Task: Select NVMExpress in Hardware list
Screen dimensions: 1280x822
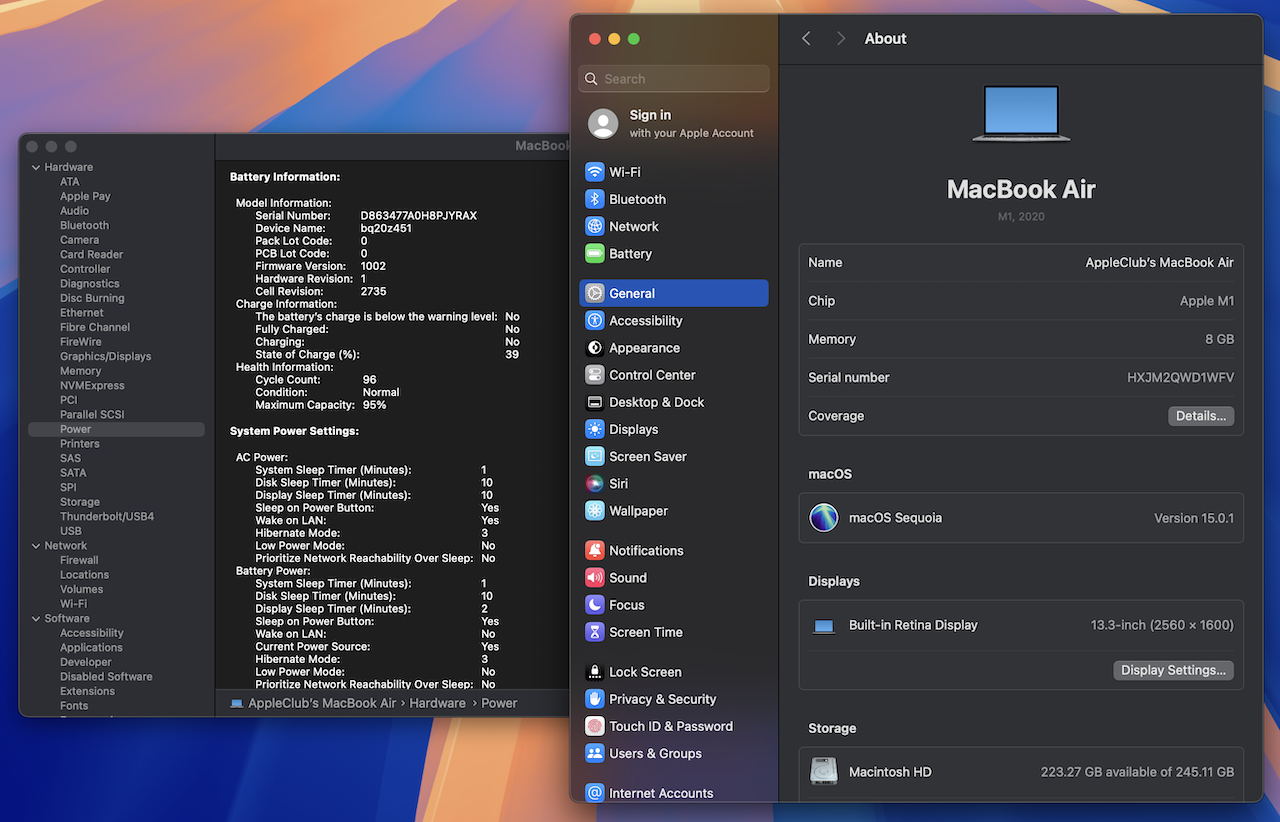Action: tap(92, 385)
